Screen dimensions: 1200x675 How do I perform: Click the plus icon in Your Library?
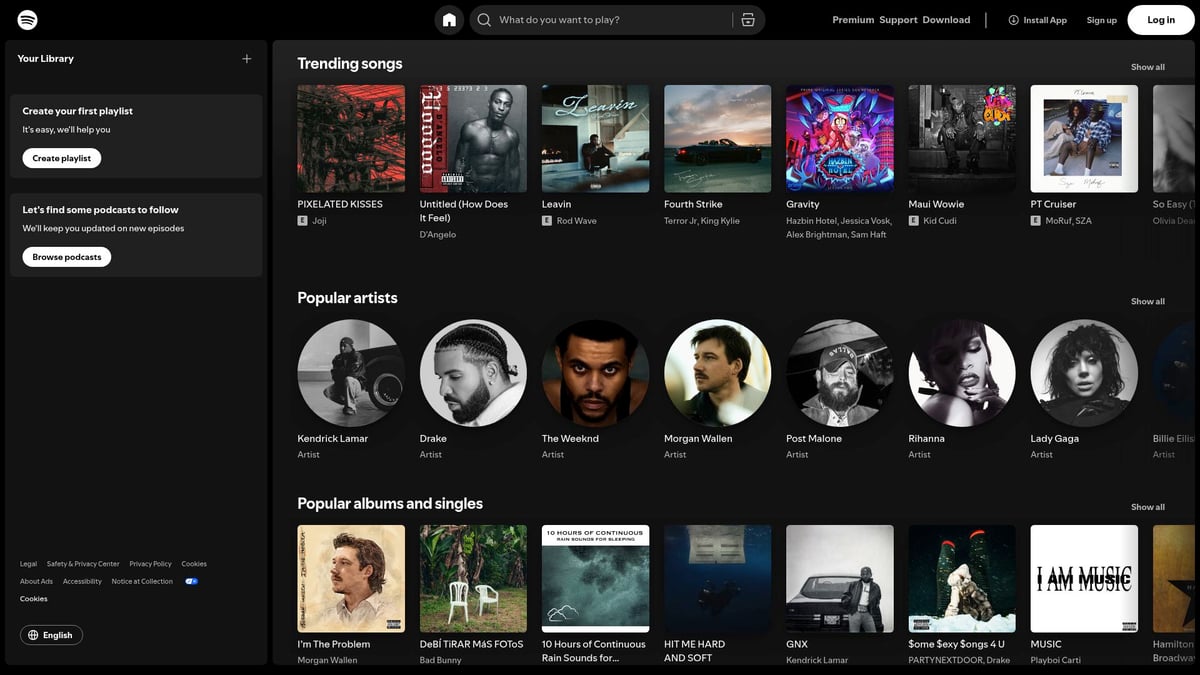pyautogui.click(x=246, y=58)
